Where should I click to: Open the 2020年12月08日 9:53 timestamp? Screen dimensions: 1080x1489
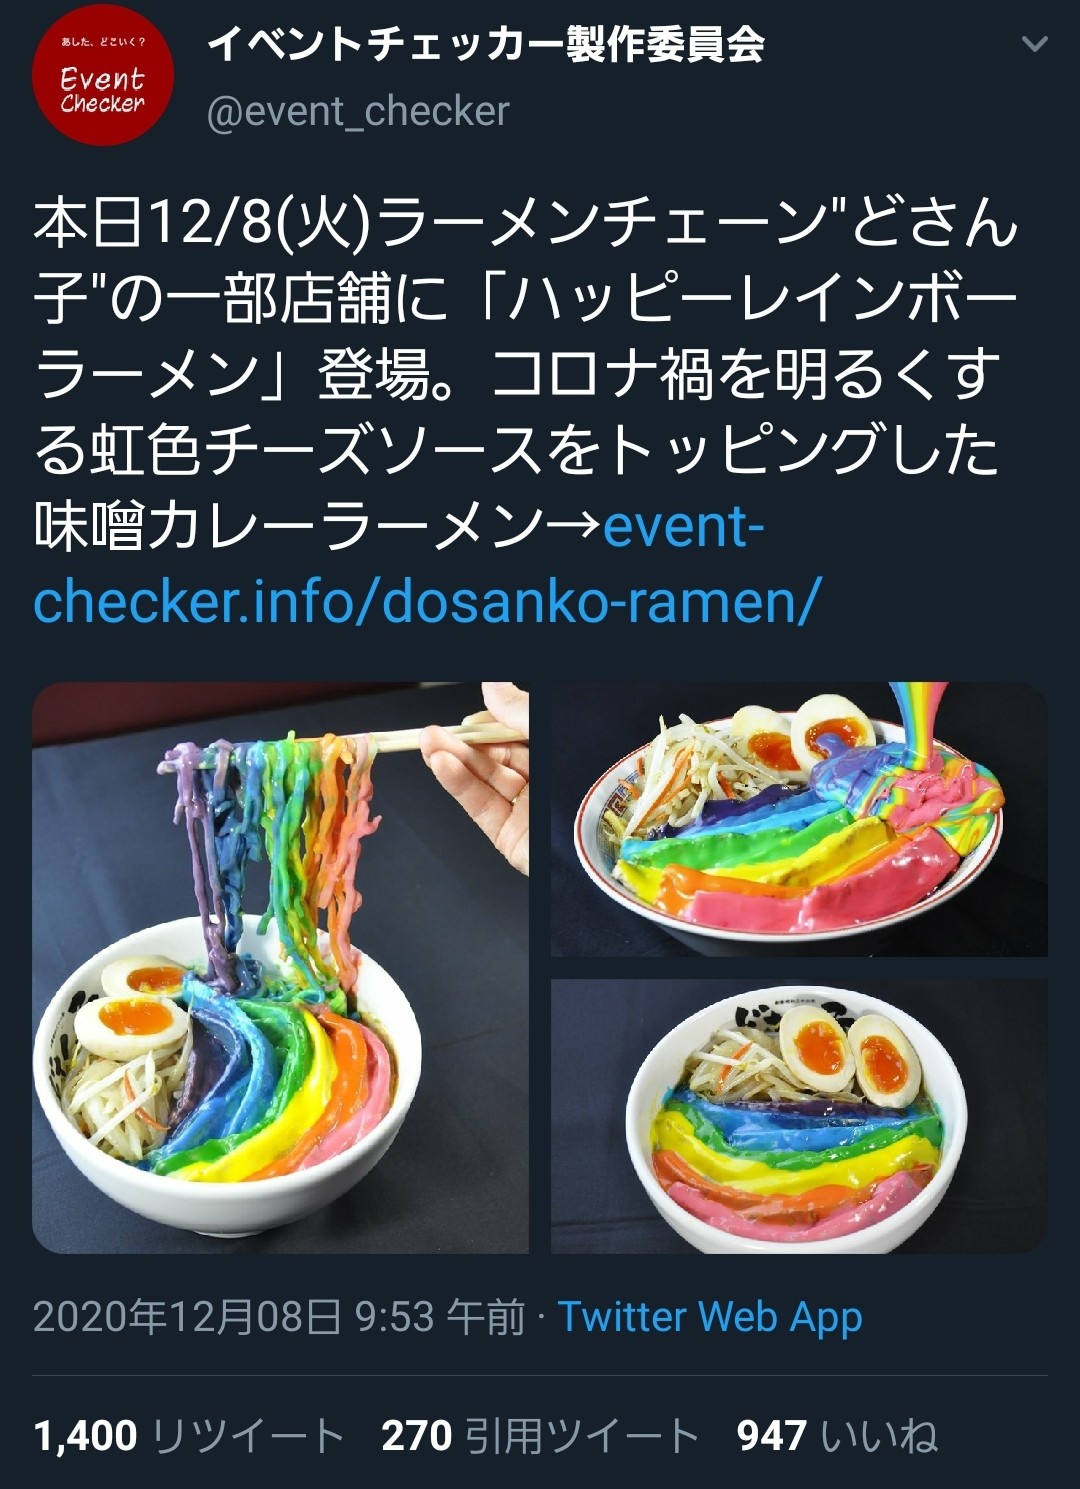tap(279, 1317)
